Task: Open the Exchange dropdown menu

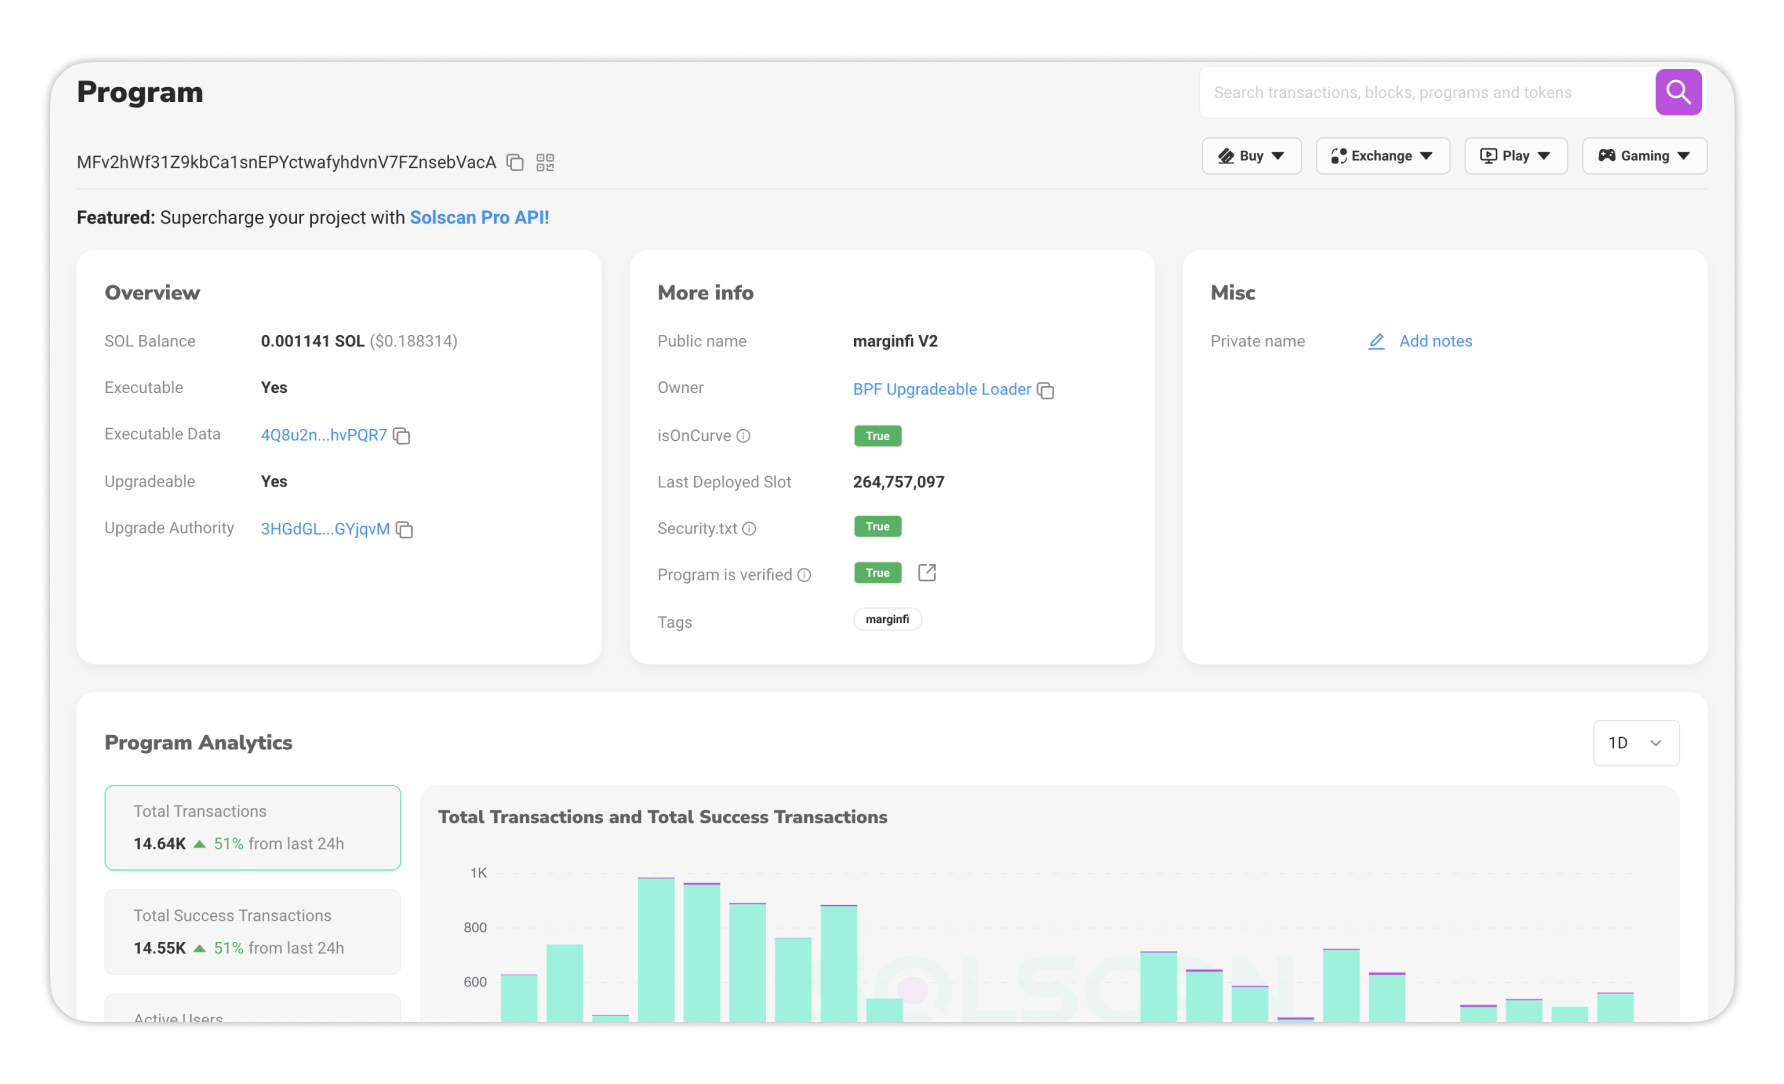Action: [1382, 156]
